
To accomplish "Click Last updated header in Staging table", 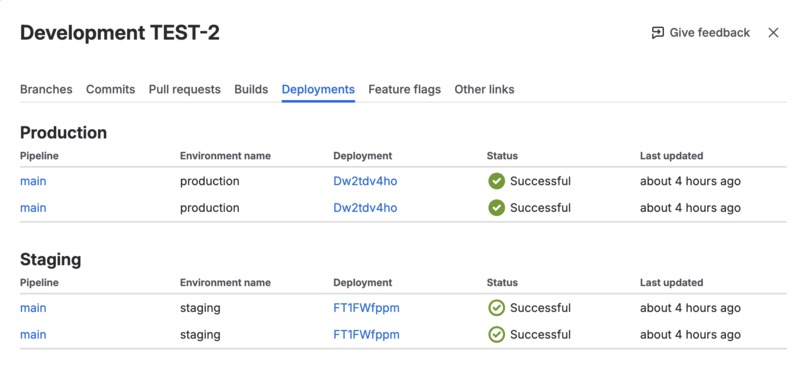I will [671, 283].
